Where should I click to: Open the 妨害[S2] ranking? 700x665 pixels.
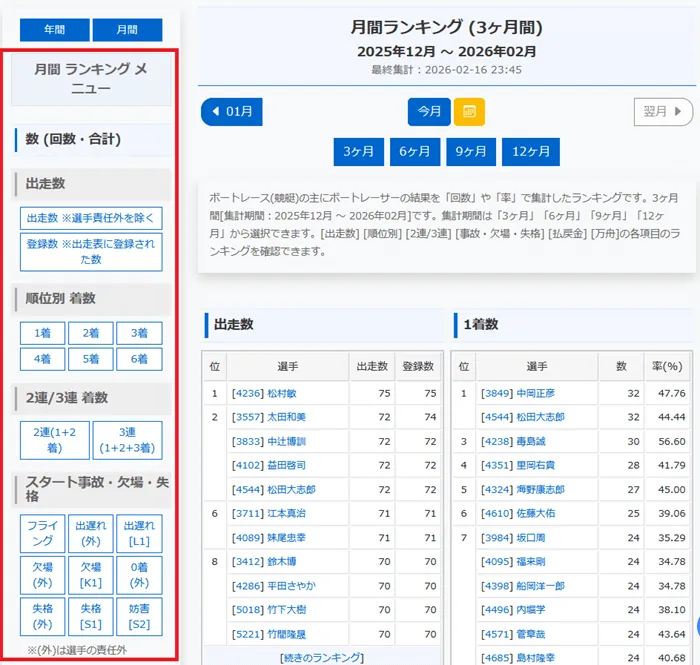coord(139,617)
